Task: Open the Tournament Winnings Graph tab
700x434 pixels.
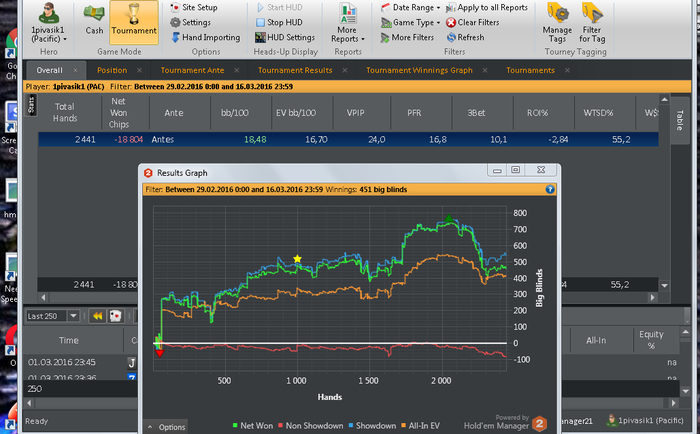Action: point(419,70)
